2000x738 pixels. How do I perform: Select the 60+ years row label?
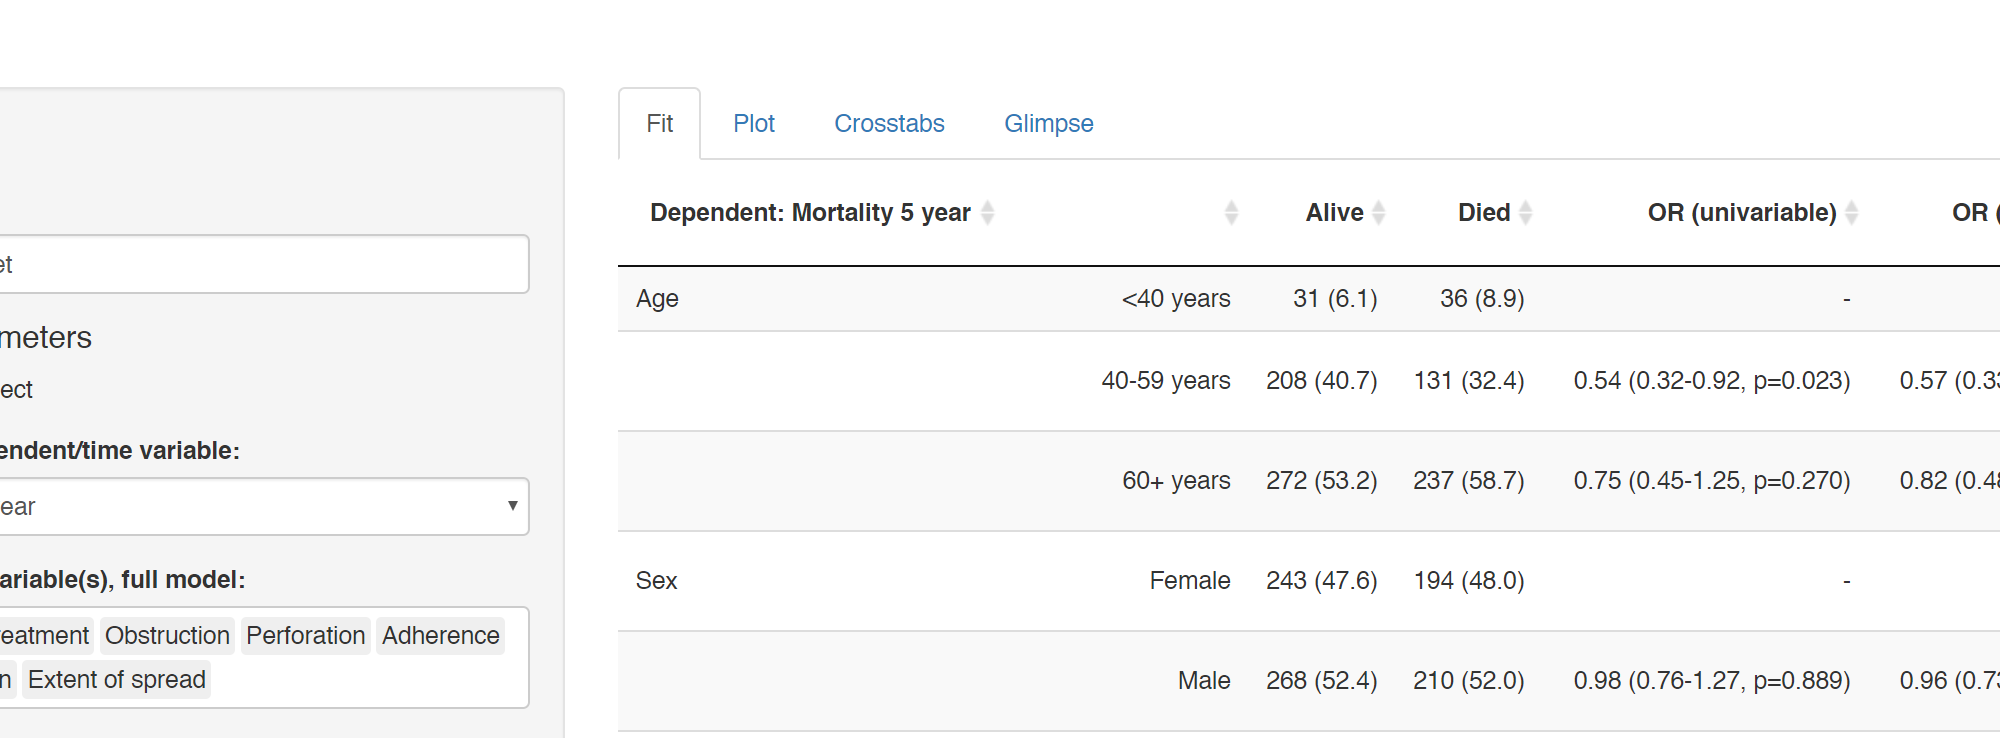click(1176, 481)
